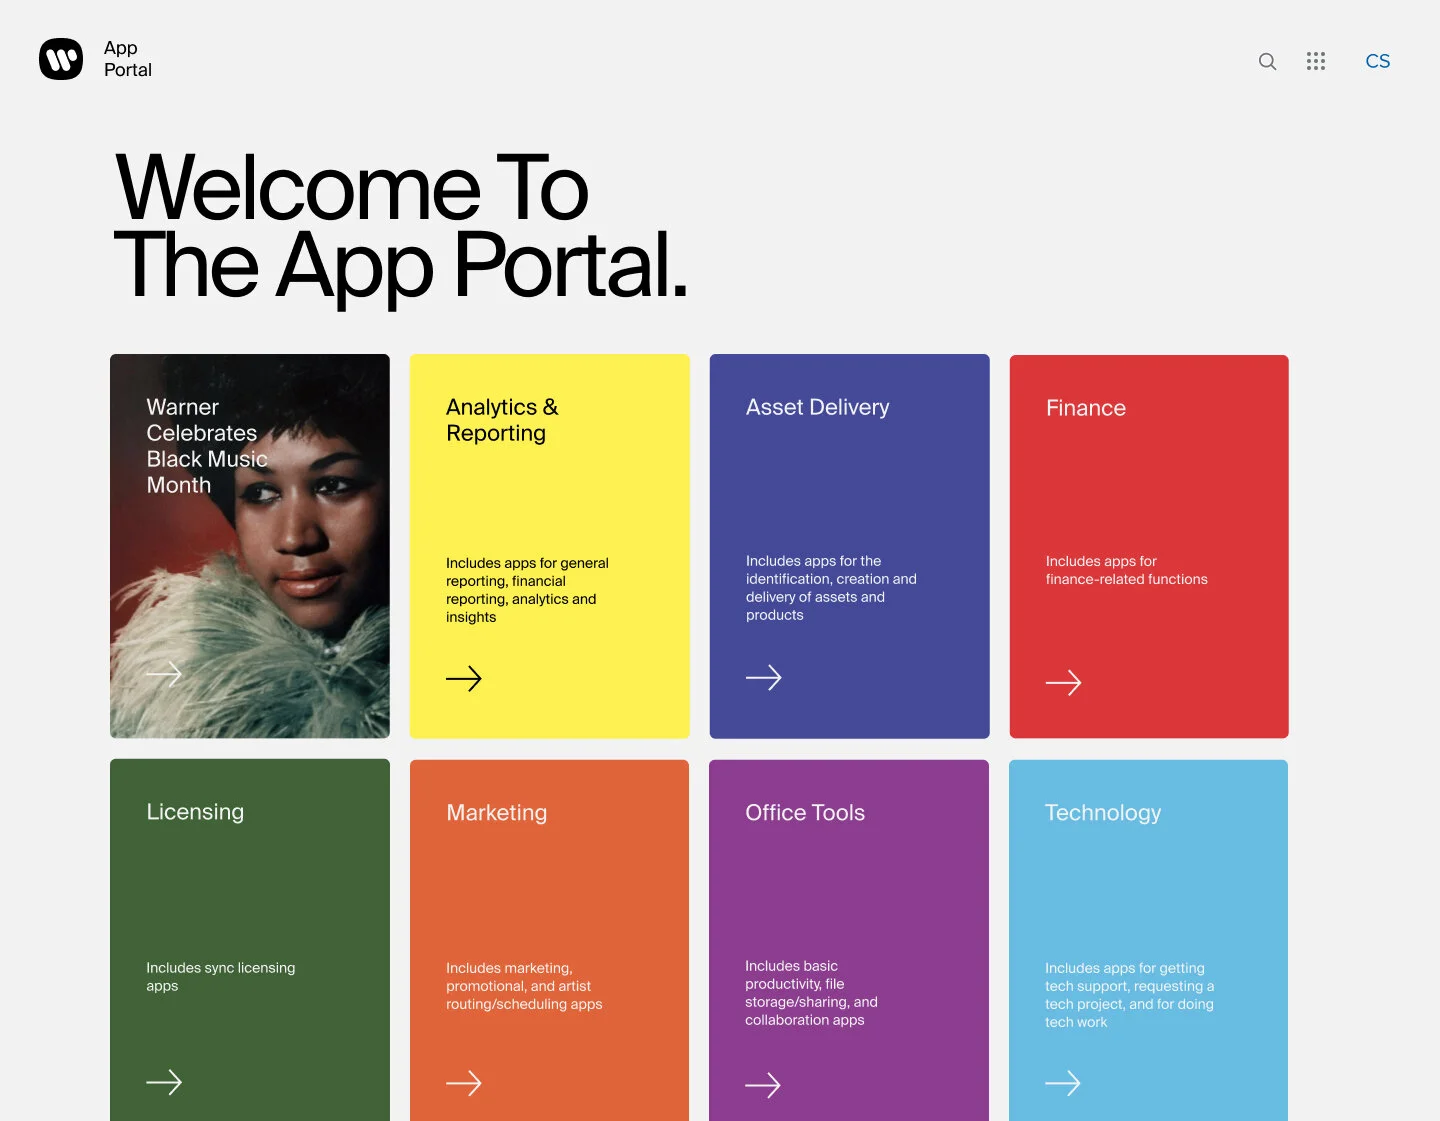This screenshot has width=1440, height=1121.
Task: Click the arrow on the Finance card
Action: (x=1064, y=683)
